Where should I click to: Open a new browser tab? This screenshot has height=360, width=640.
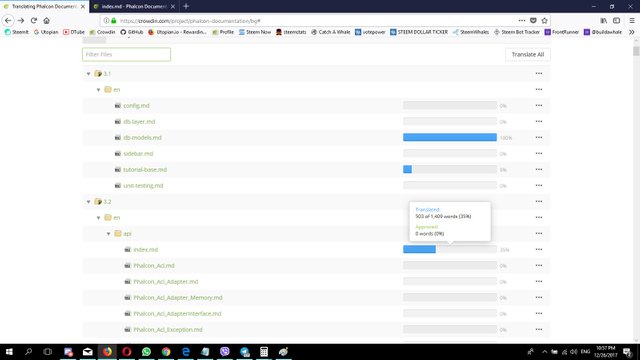(186, 6)
